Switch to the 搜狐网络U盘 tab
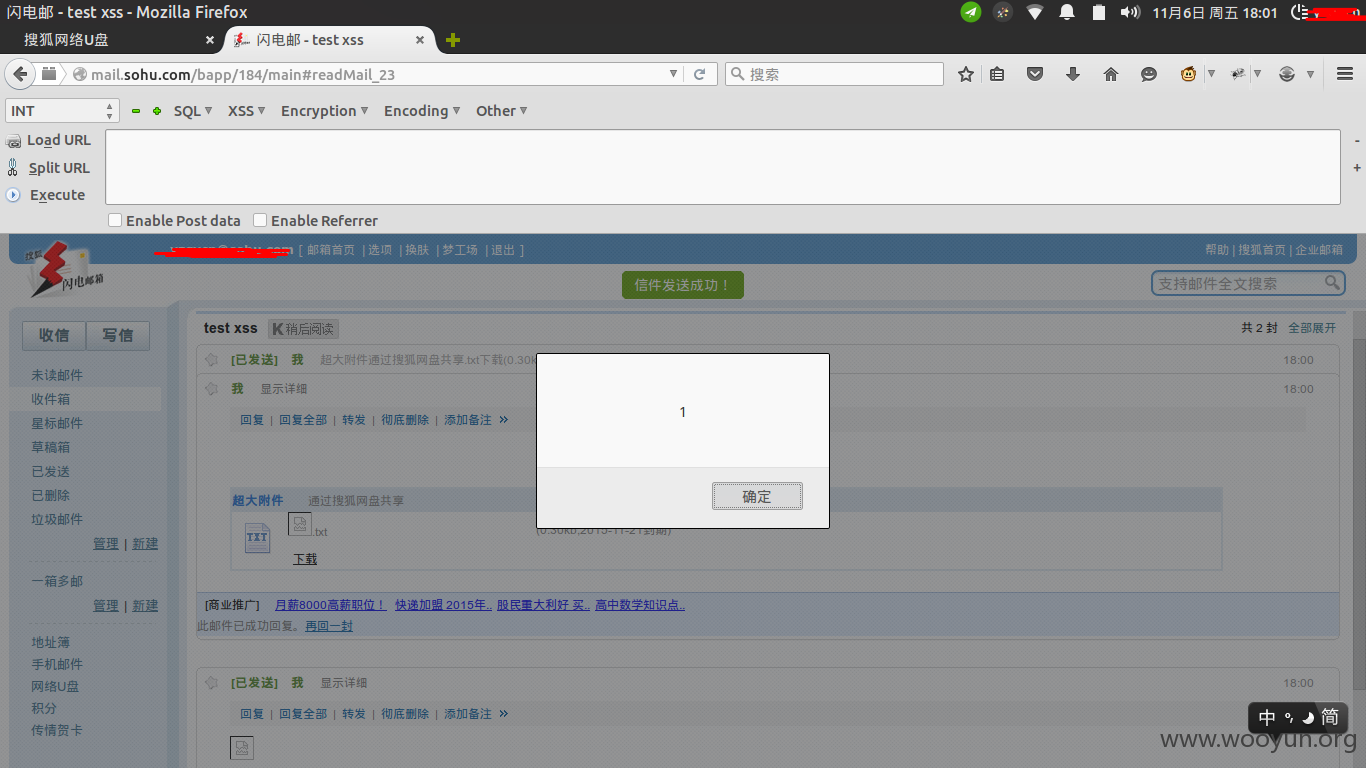The height and width of the screenshot is (768, 1366). (x=112, y=40)
